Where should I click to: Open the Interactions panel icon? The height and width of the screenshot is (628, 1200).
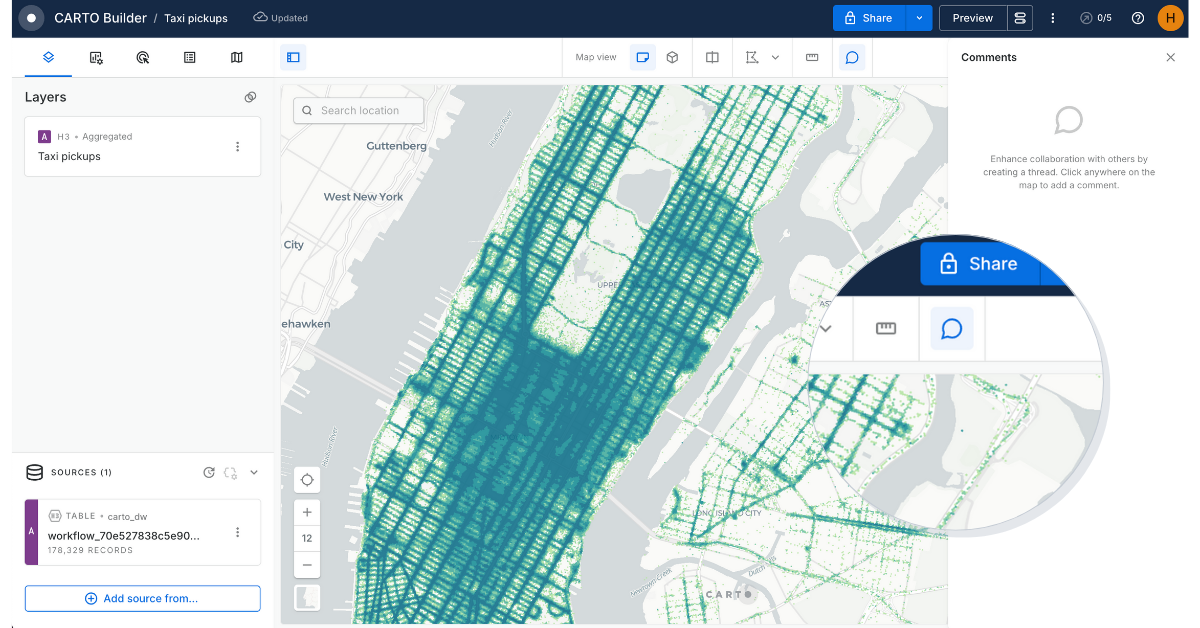pos(142,57)
